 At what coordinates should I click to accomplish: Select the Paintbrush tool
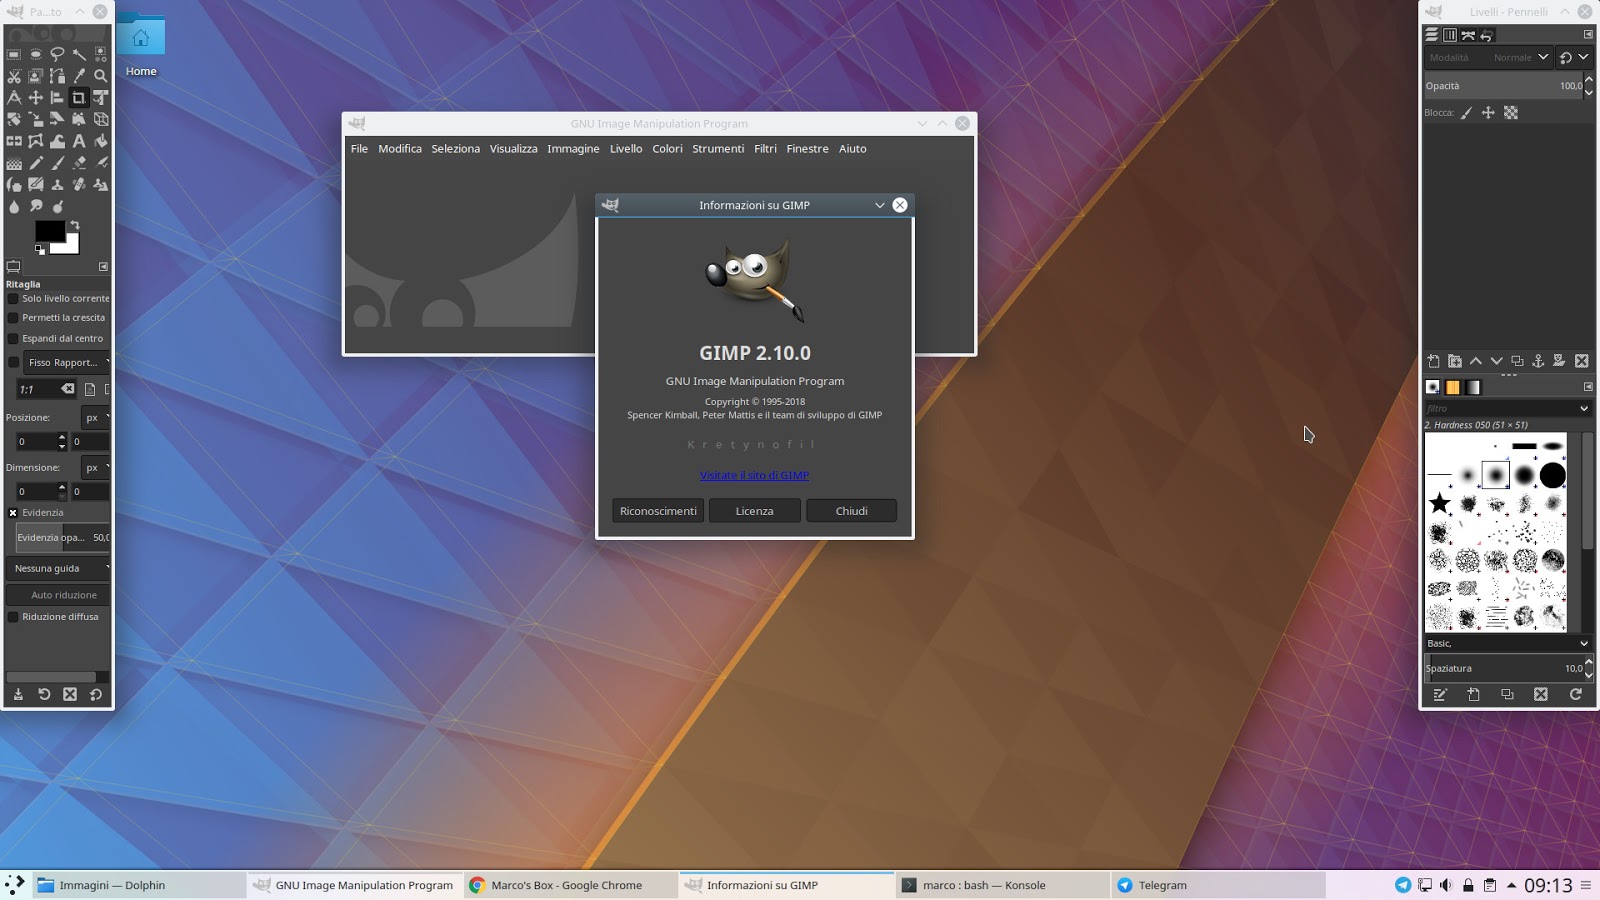pos(57,163)
